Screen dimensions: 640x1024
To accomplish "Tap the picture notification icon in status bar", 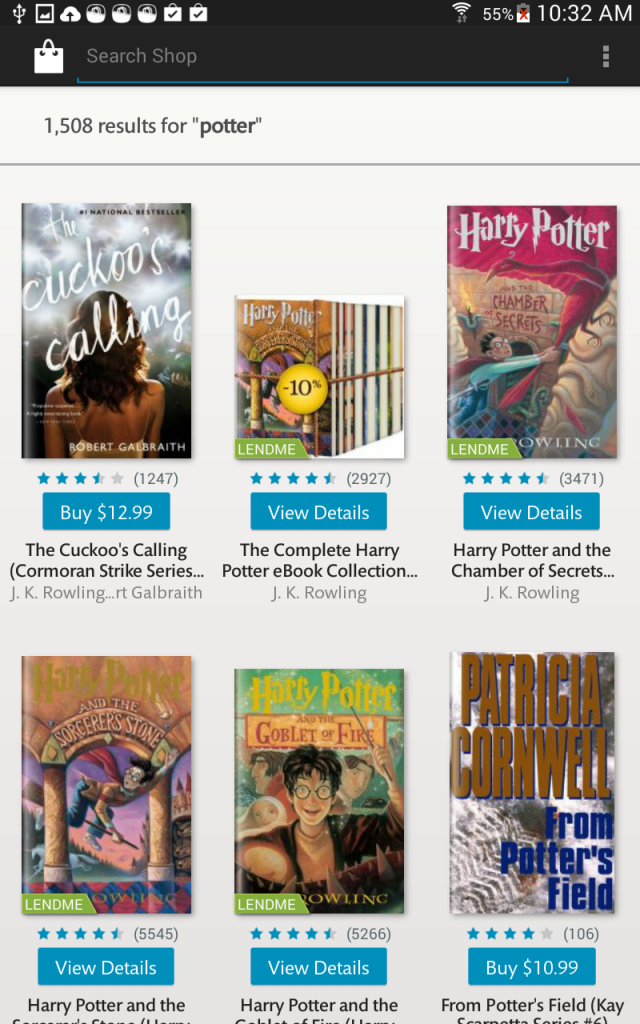I will click(x=44, y=13).
